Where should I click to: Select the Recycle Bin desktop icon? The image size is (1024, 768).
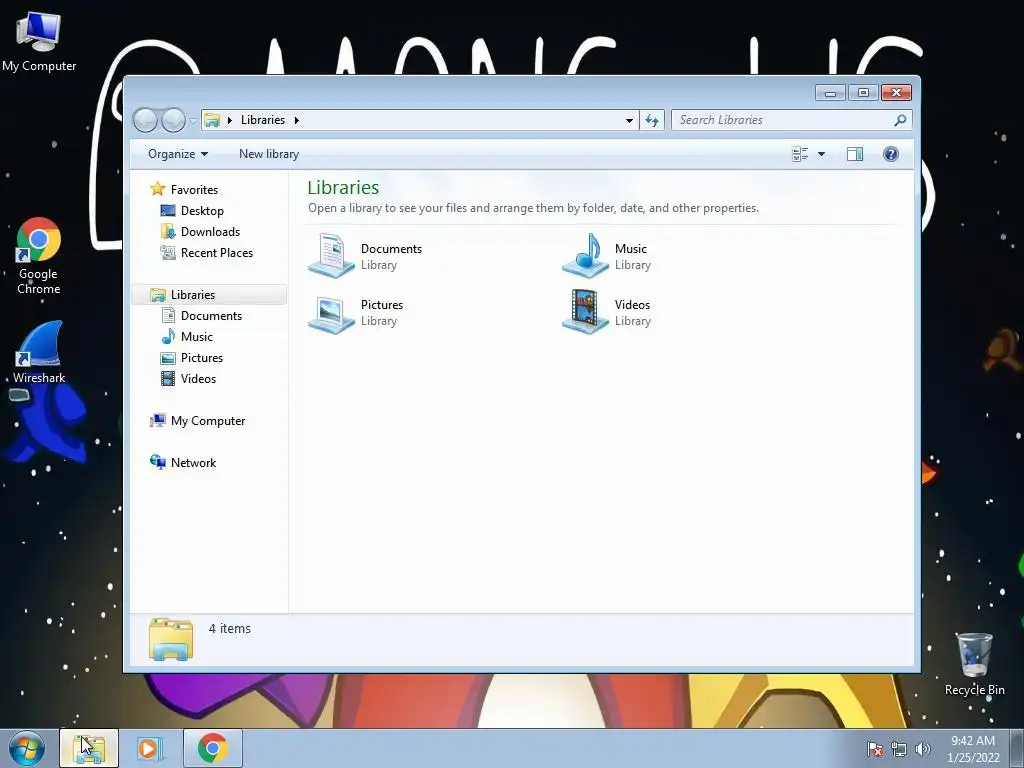coord(974,664)
